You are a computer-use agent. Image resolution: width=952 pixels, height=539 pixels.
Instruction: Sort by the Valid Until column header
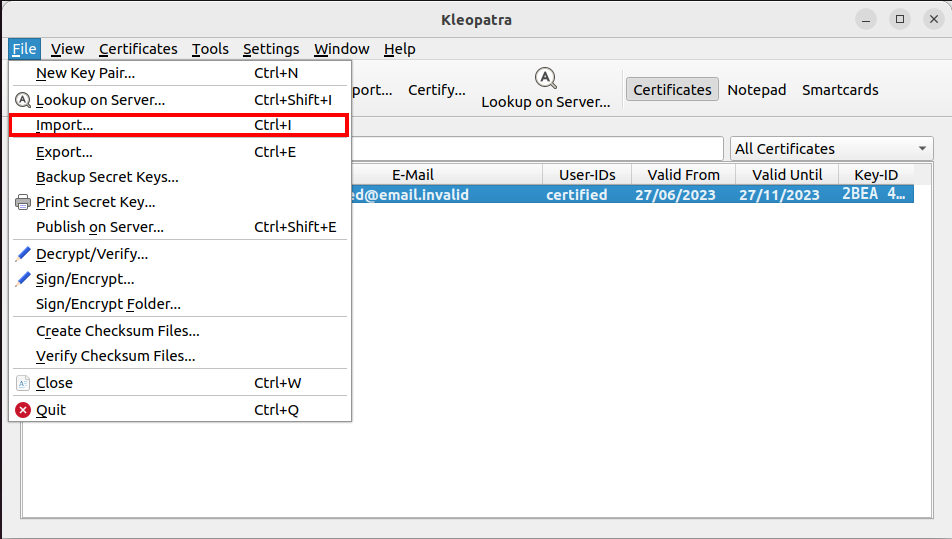787,175
